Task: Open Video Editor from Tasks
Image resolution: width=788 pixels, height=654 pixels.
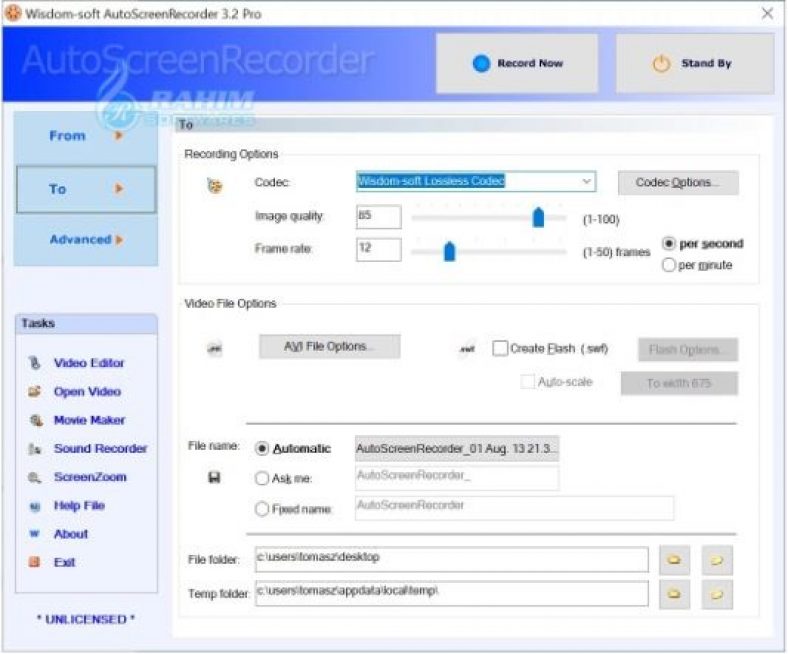Action: pyautogui.click(x=89, y=363)
